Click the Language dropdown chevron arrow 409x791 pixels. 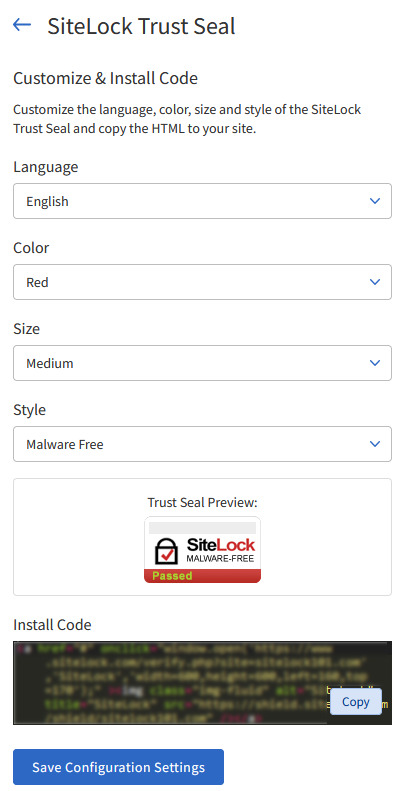click(375, 201)
